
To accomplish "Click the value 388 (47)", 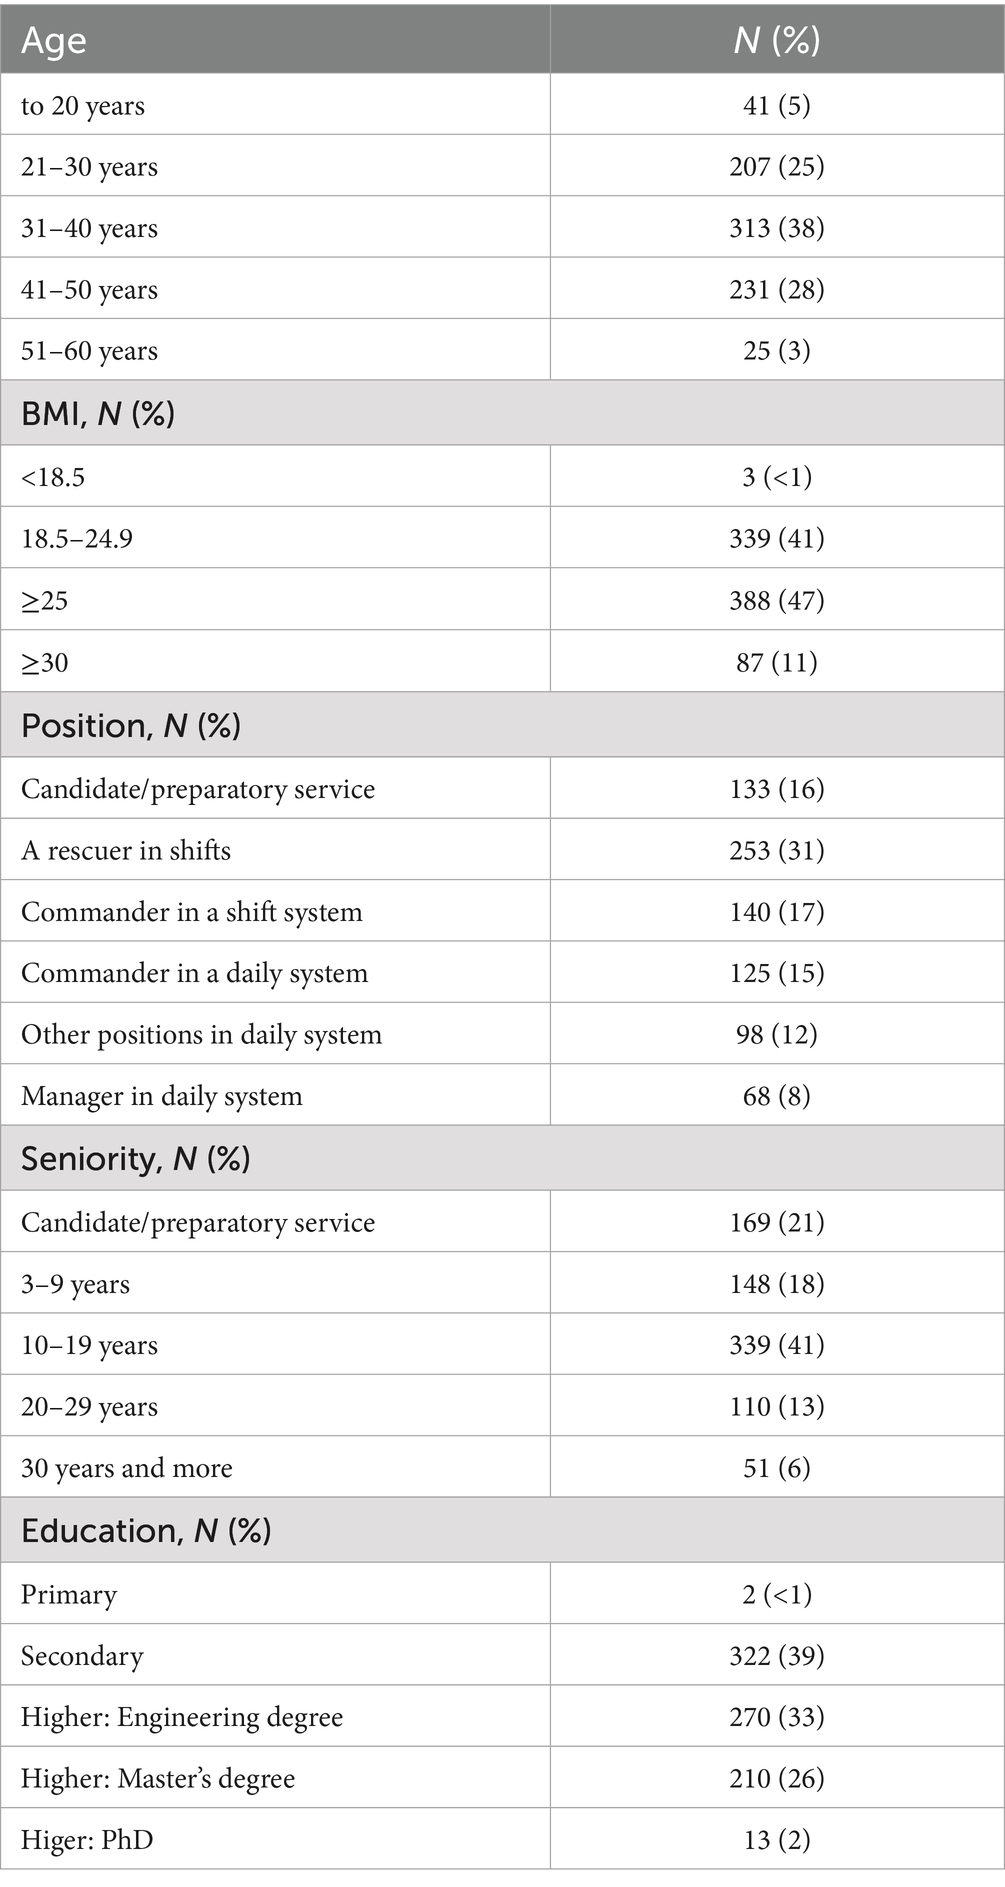I will click(x=777, y=600).
